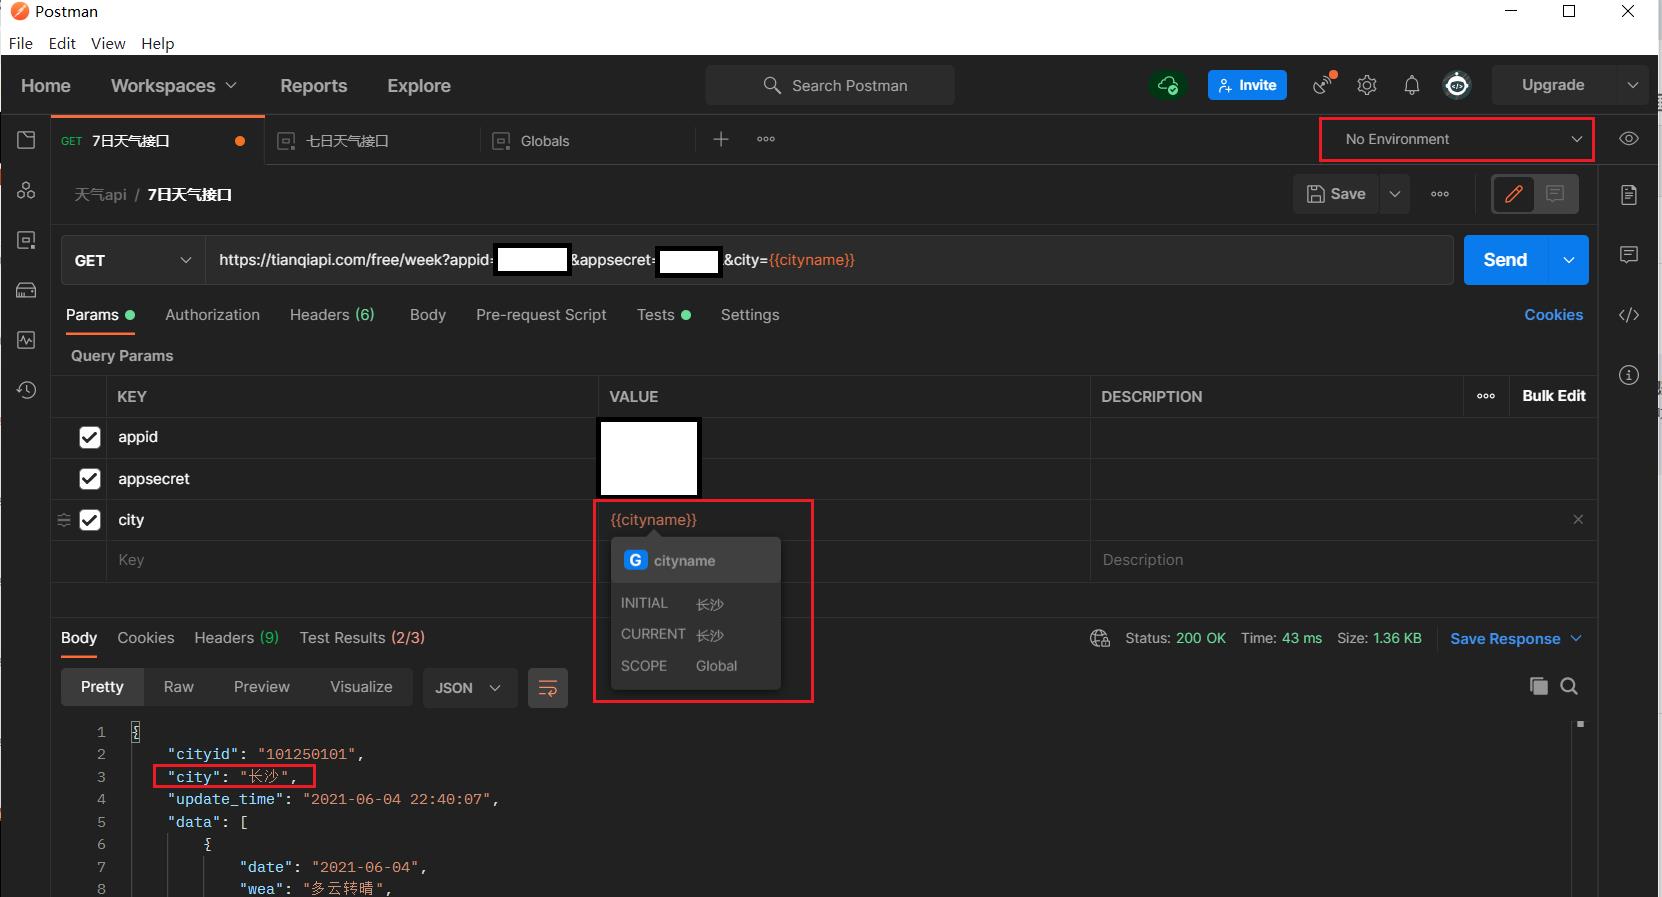Switch to the Authorization tab
The image size is (1662, 897).
212,314
